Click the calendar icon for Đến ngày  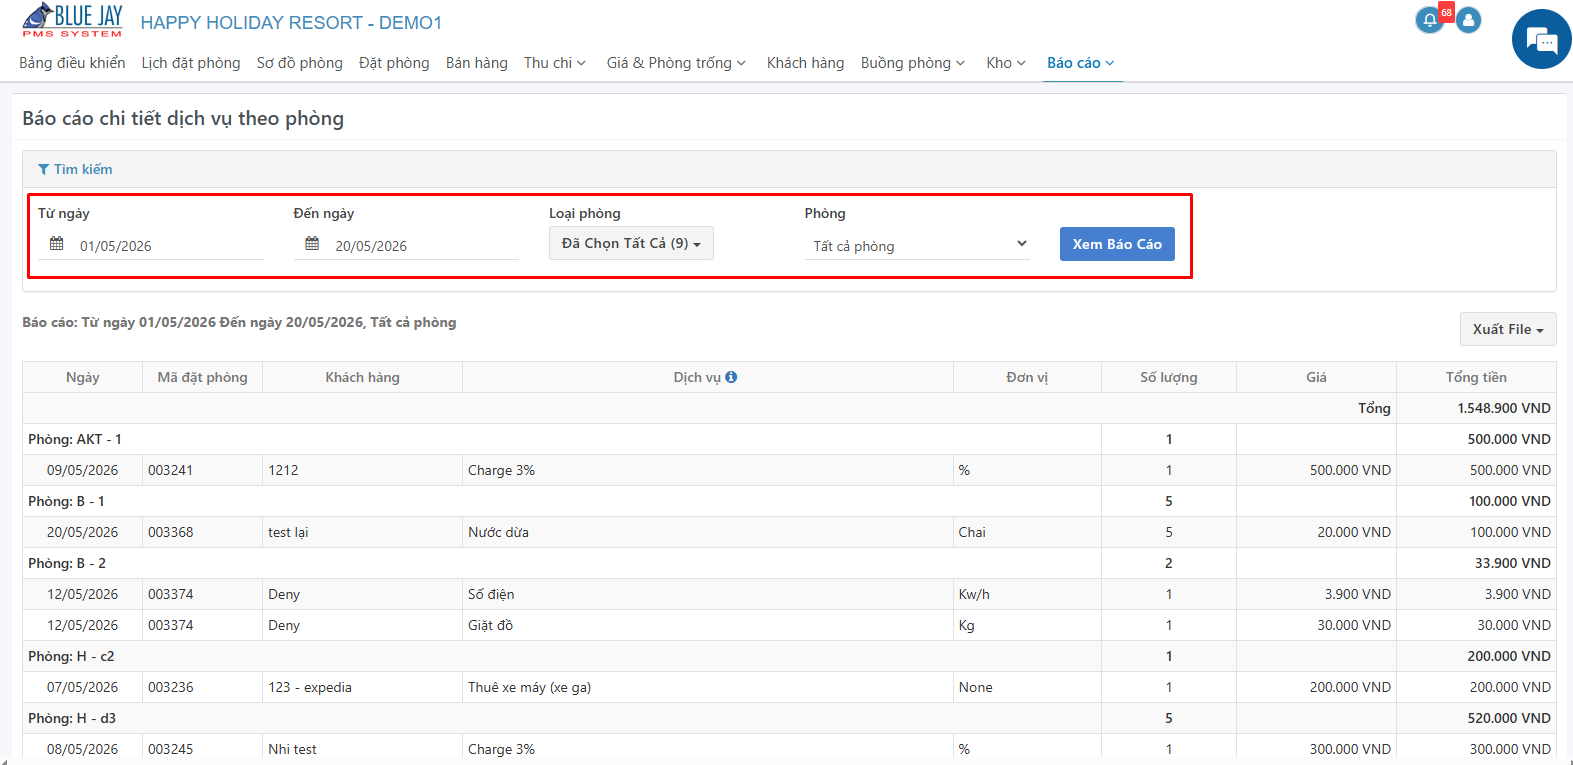point(312,244)
